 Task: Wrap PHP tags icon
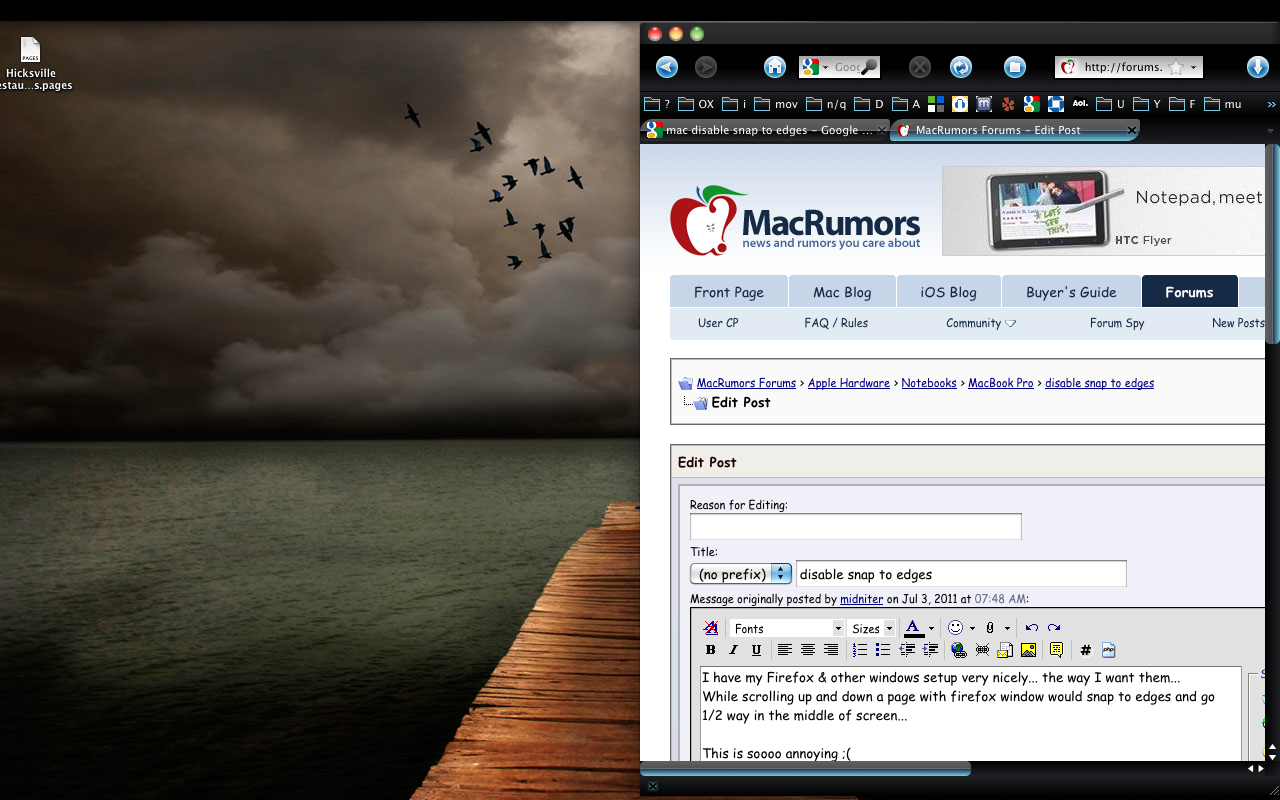[x=1109, y=650]
